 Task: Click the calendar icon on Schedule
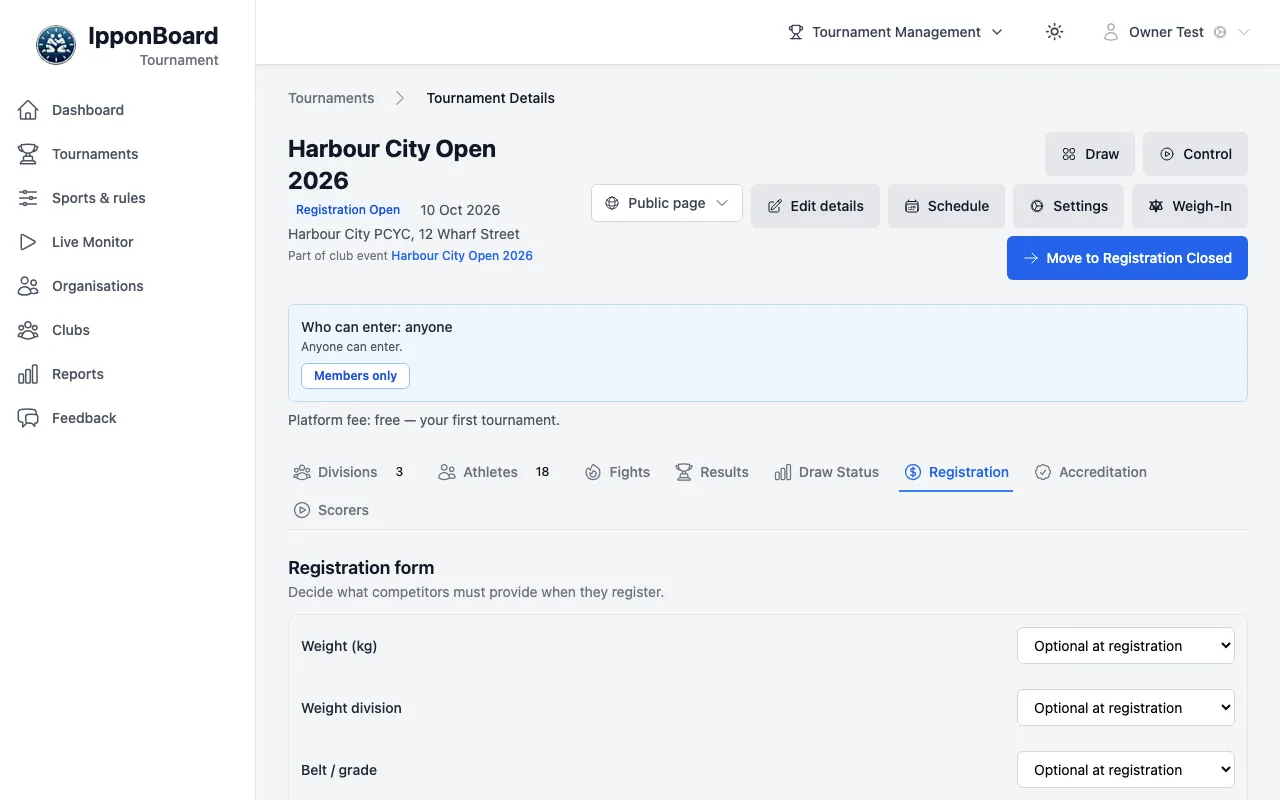click(x=912, y=206)
